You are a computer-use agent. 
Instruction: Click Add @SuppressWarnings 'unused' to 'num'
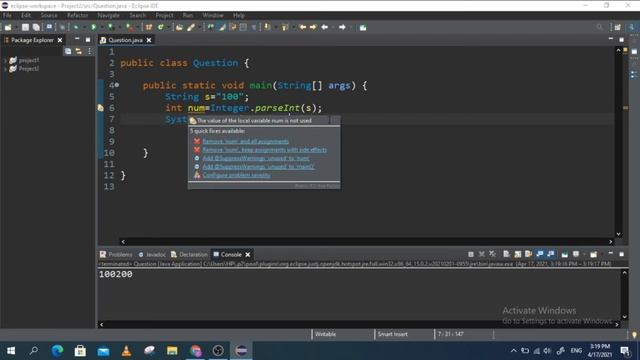pyautogui.click(x=256, y=158)
